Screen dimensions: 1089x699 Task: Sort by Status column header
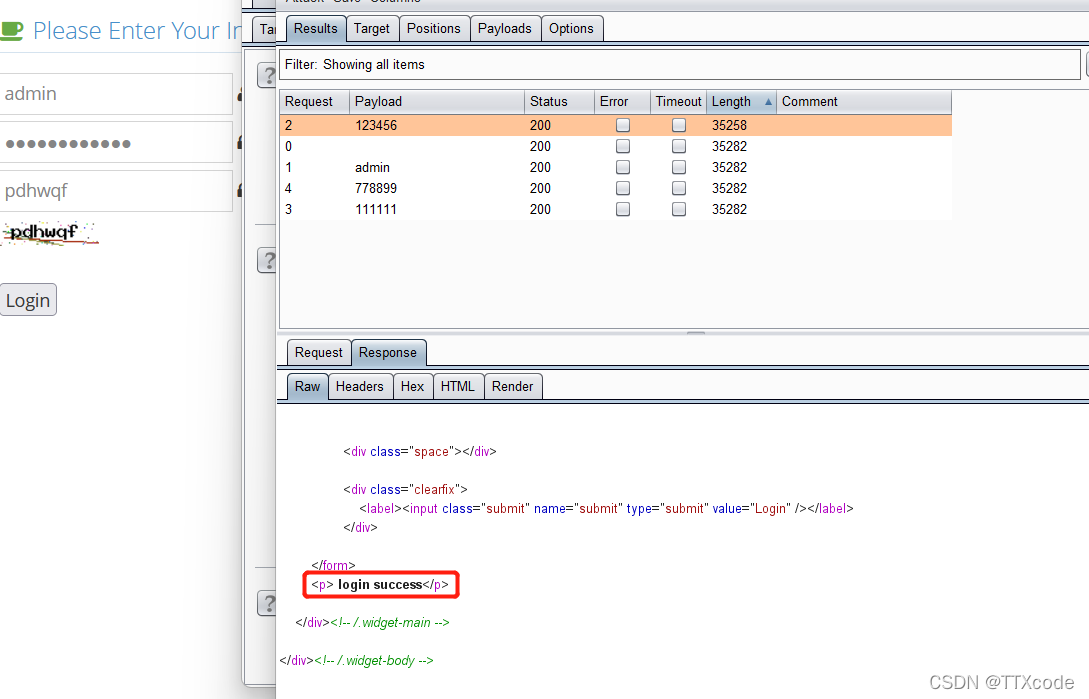(x=559, y=101)
